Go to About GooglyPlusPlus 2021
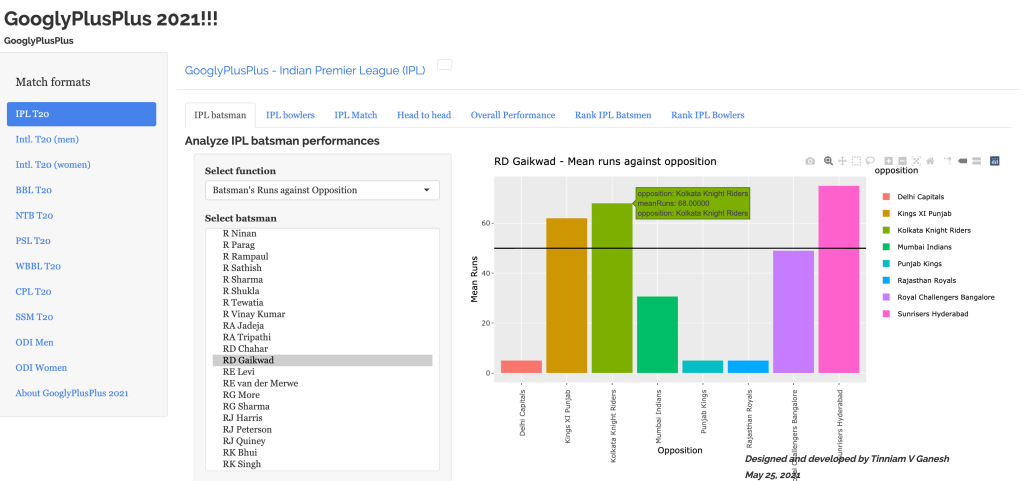 (72, 393)
